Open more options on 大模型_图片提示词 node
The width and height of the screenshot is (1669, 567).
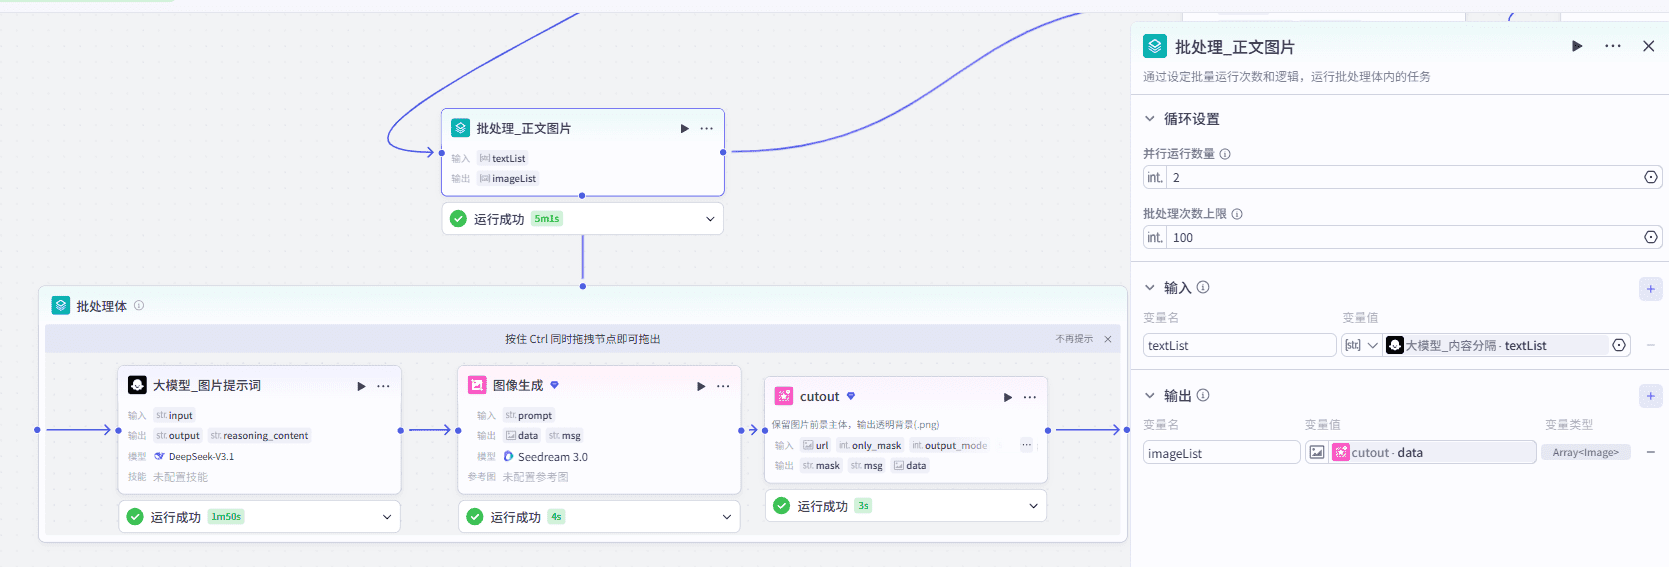tap(383, 386)
